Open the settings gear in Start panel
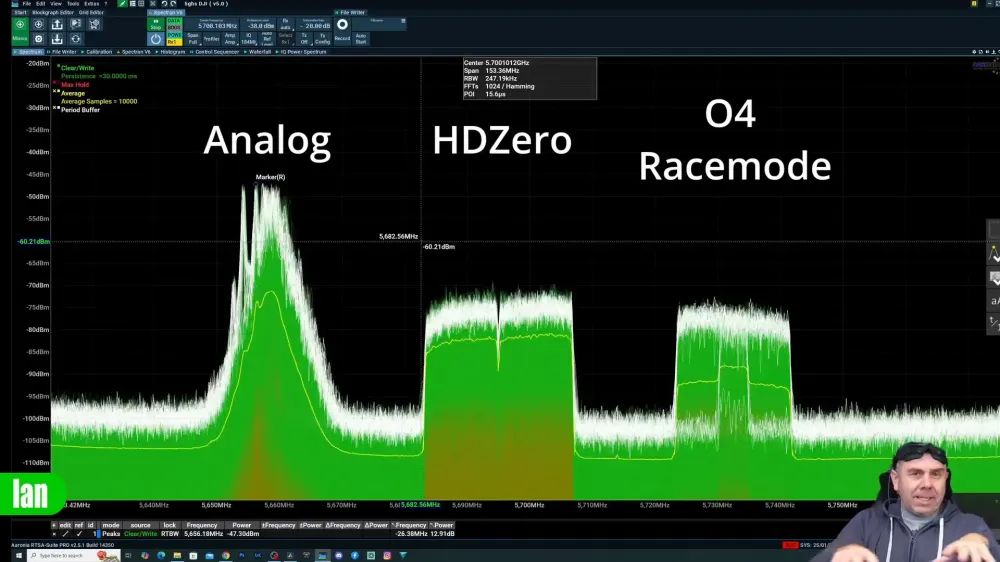Image resolution: width=1000 pixels, height=562 pixels. coord(39,39)
